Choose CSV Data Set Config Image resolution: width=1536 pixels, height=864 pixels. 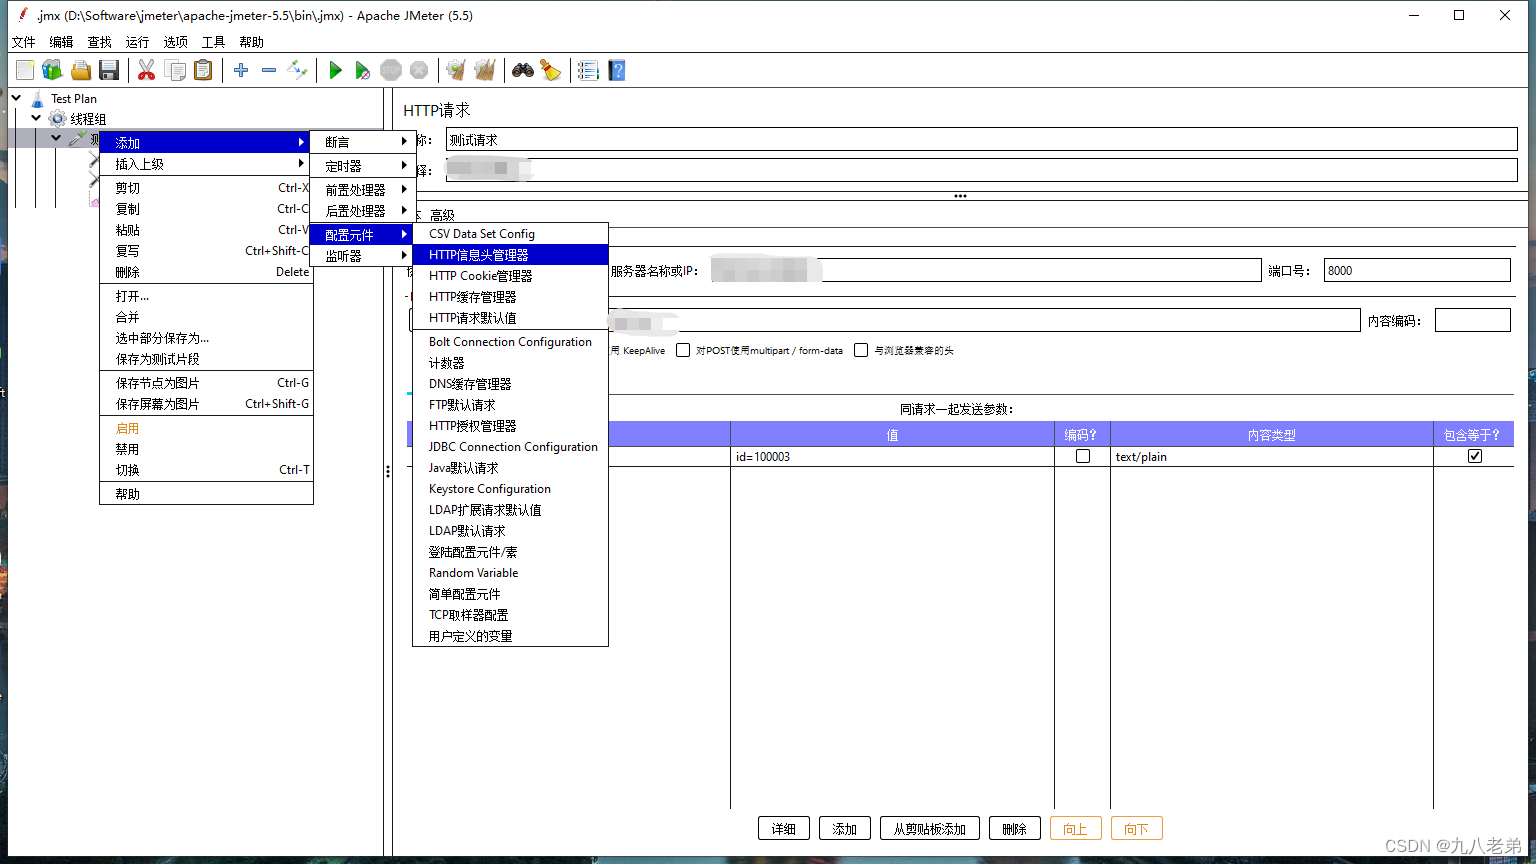(x=510, y=233)
